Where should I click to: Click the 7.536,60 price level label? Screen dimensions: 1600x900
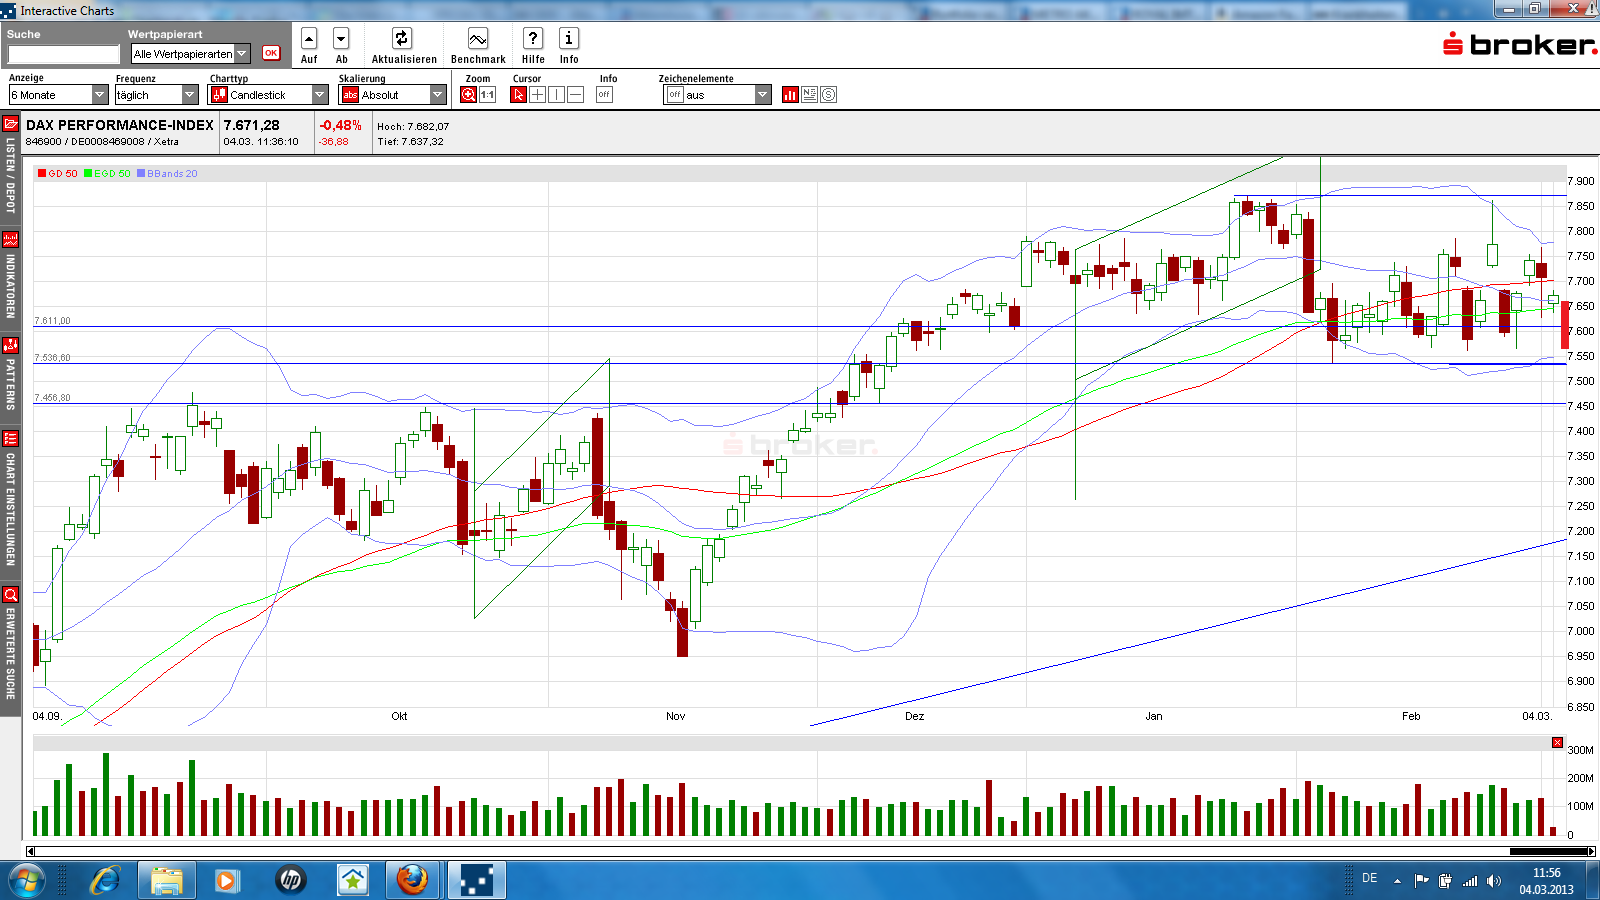[x=52, y=357]
